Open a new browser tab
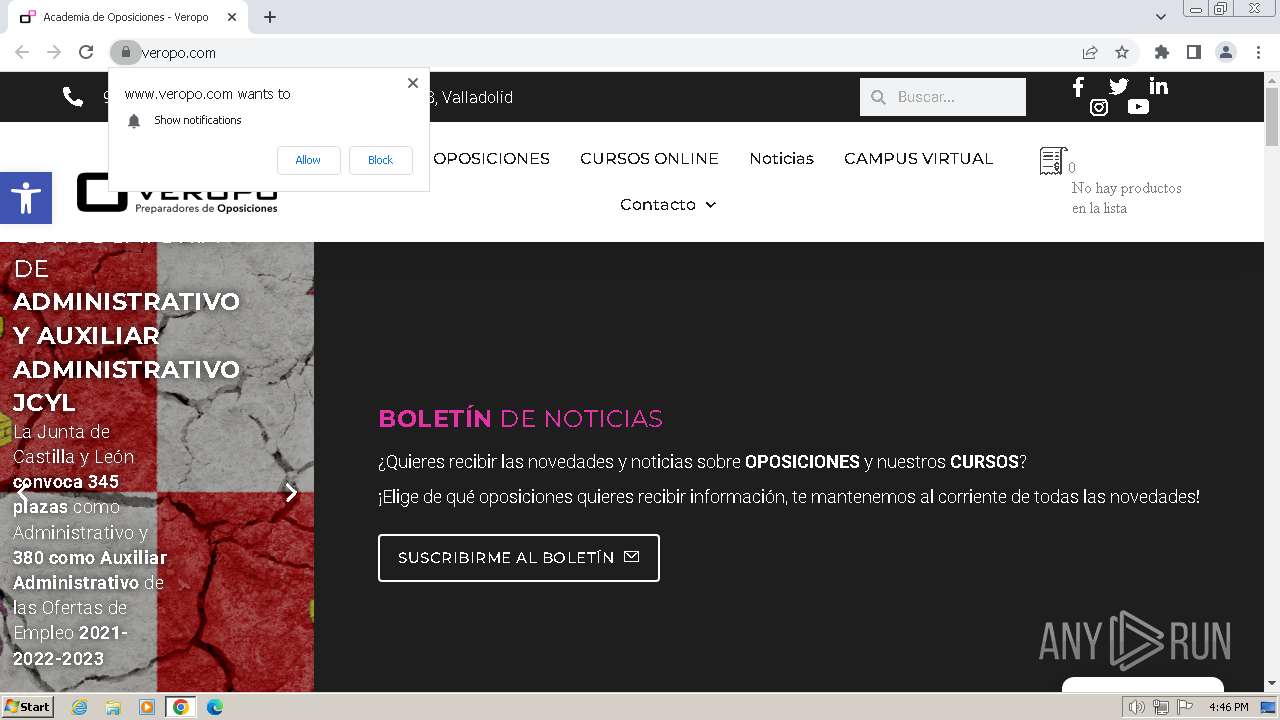 tap(270, 17)
